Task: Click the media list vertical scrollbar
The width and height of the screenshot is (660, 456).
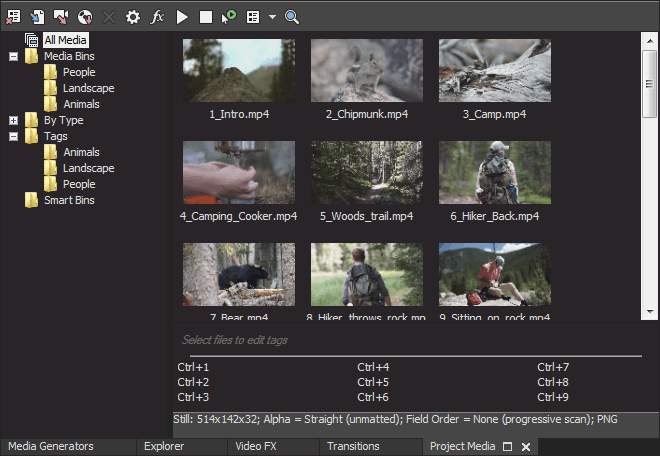Action: point(649,180)
